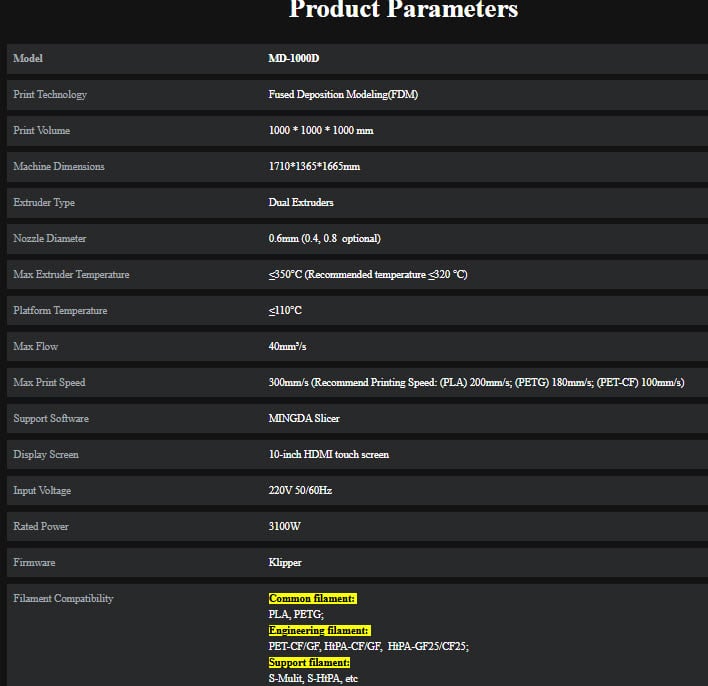Screen dimensions: 708x686
Task: Click the Klipper firmware value
Action: [285, 563]
